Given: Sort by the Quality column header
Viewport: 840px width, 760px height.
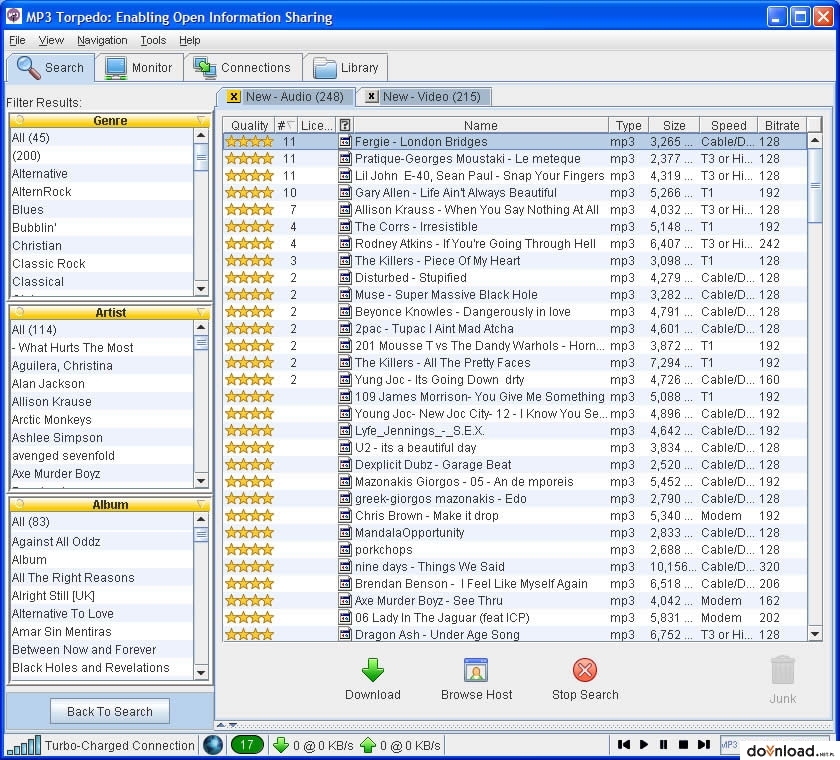Looking at the screenshot, I should [x=249, y=125].
